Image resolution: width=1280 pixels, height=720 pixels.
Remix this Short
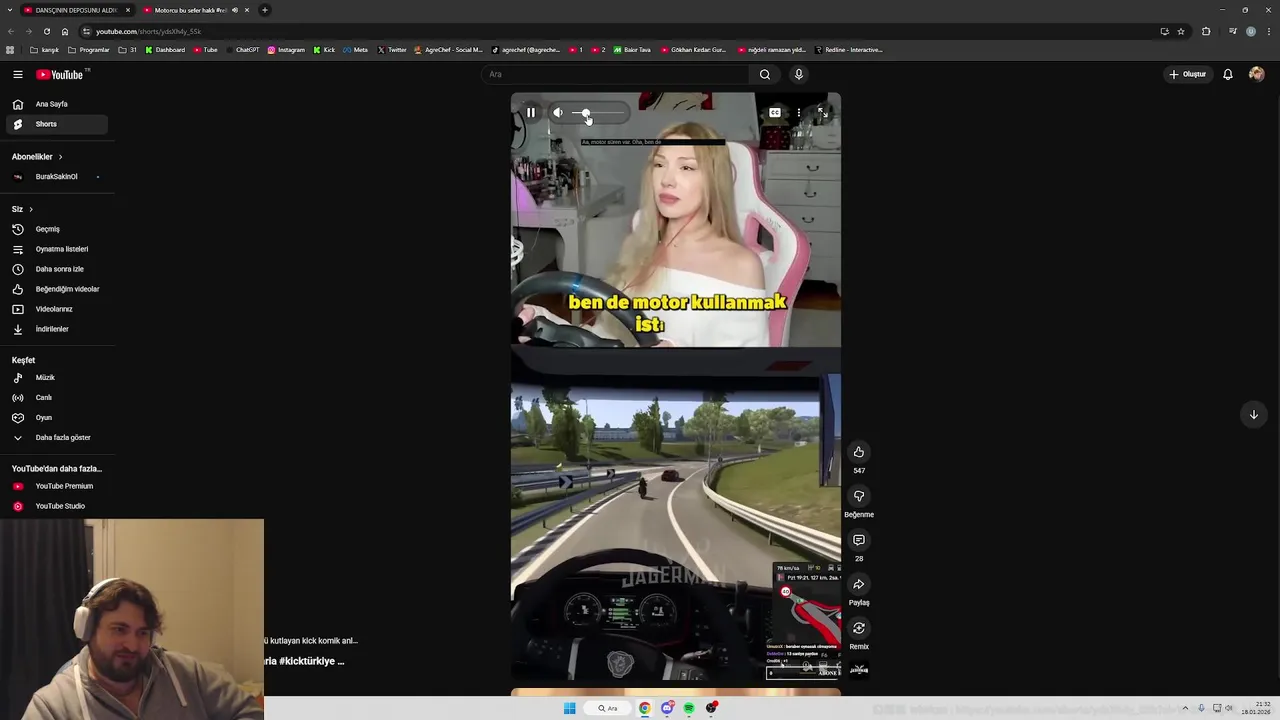858,628
